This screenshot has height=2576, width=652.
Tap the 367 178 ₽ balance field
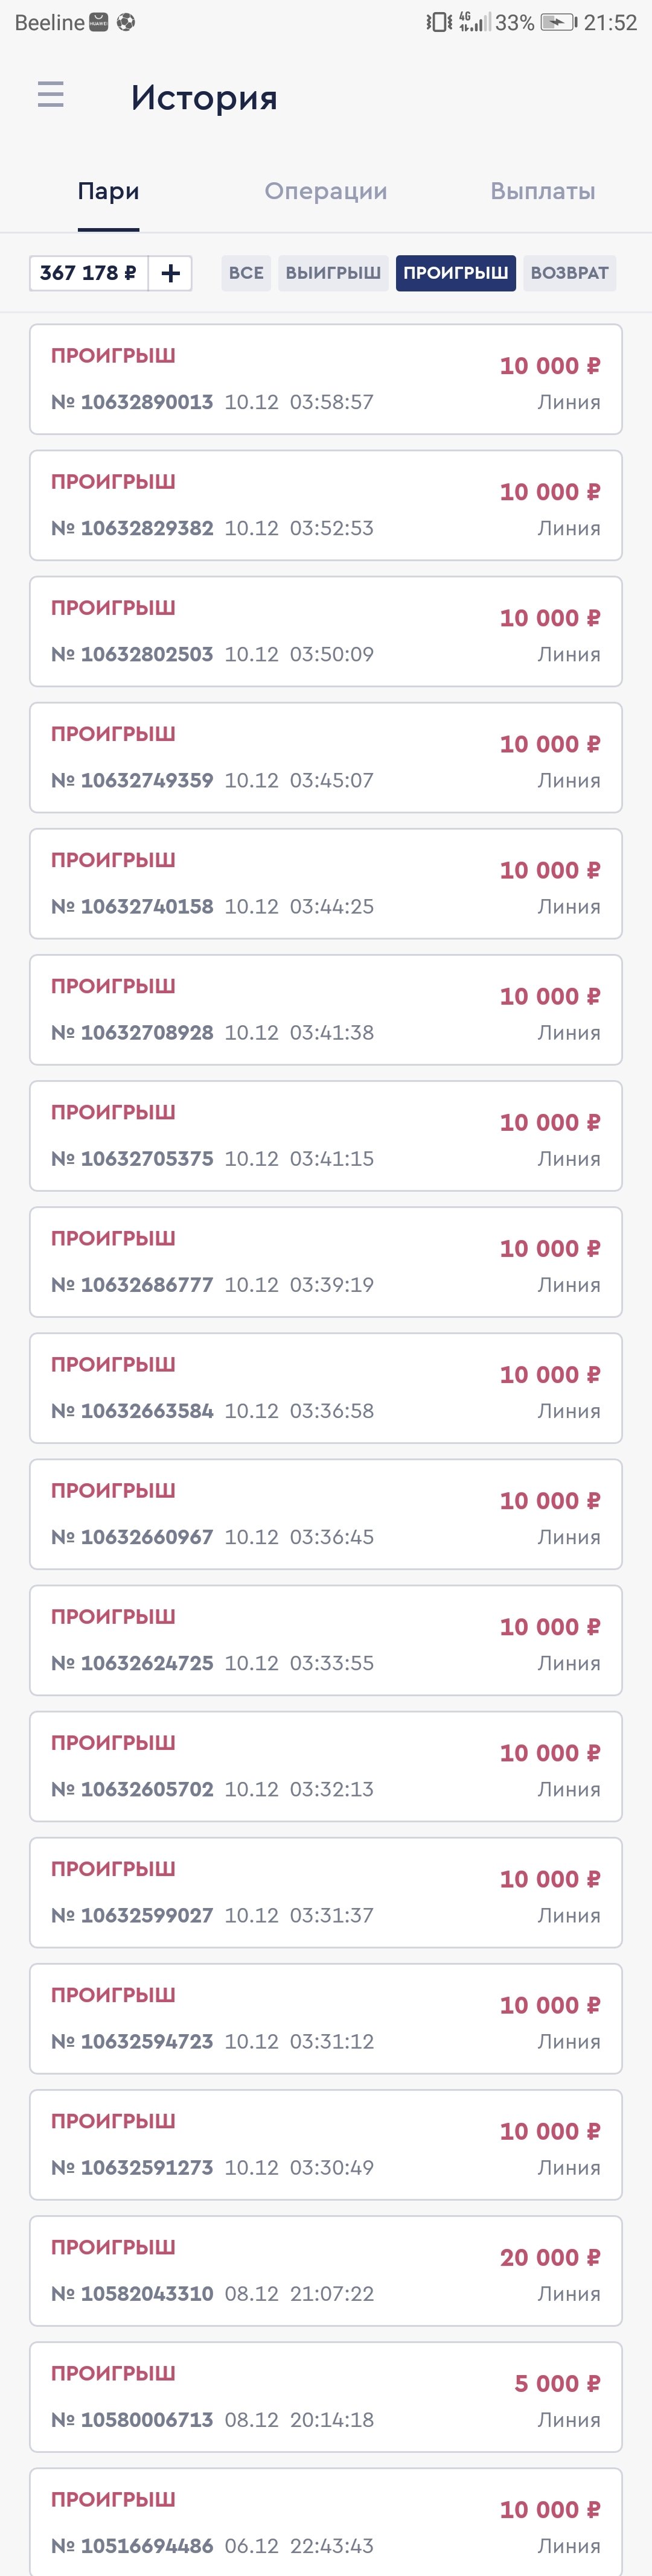[89, 273]
